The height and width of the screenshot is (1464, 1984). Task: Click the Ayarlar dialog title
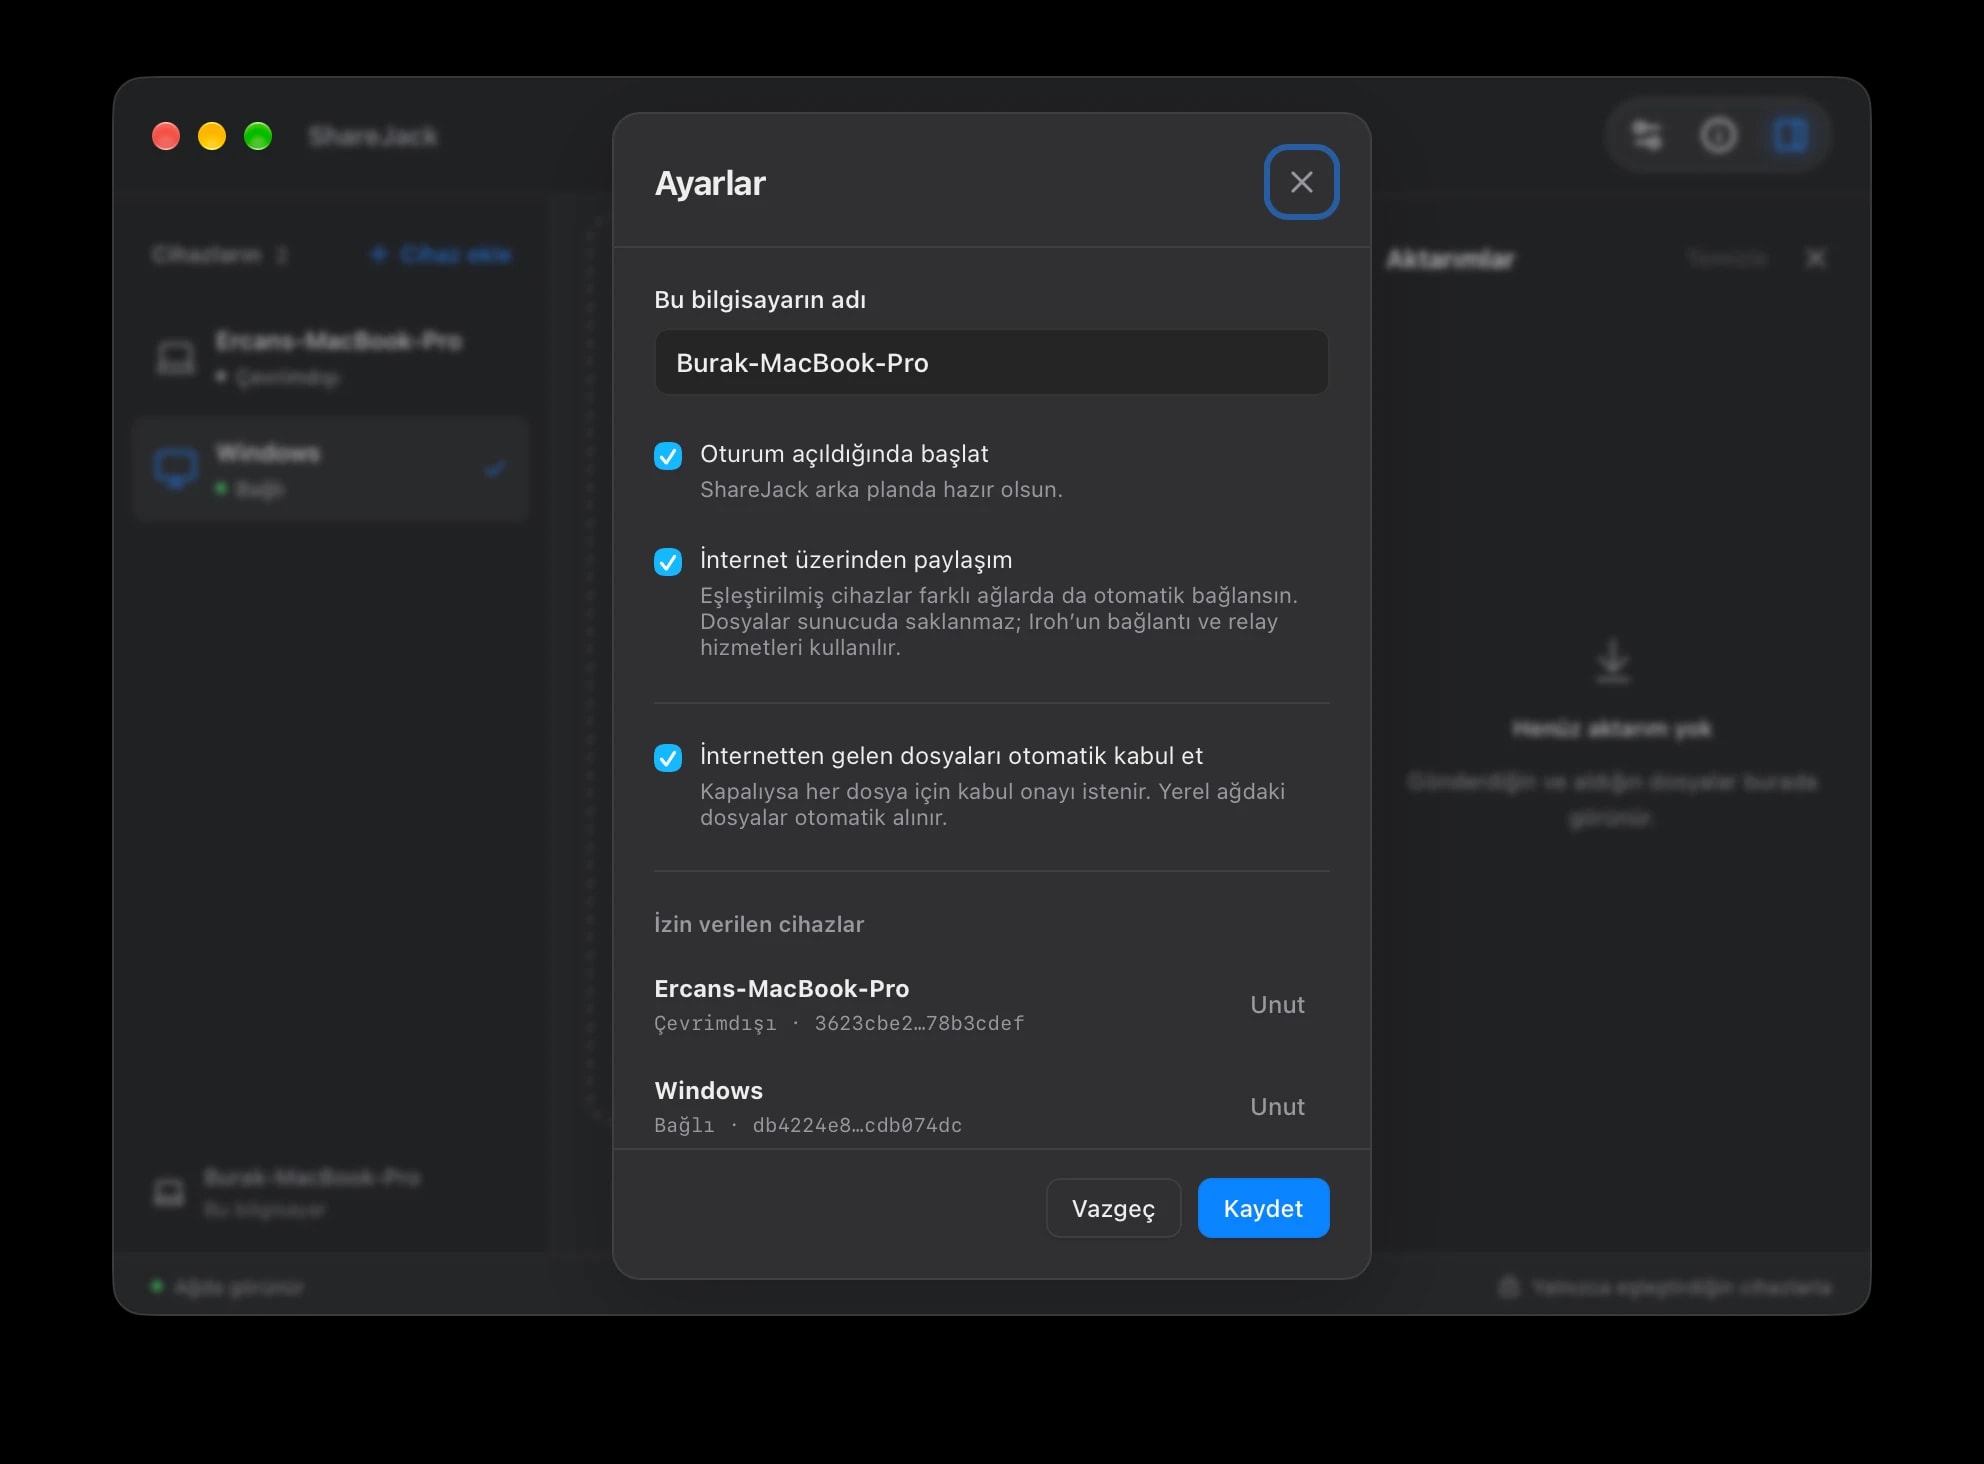pos(710,183)
